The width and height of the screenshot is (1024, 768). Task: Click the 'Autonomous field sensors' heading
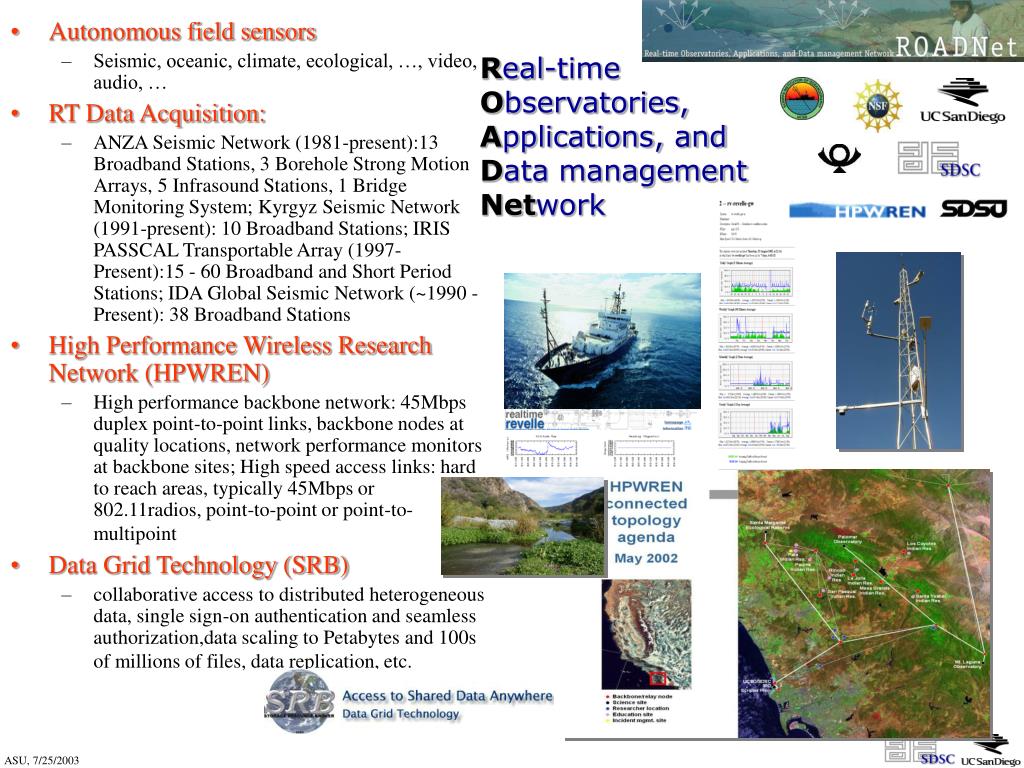tap(183, 31)
